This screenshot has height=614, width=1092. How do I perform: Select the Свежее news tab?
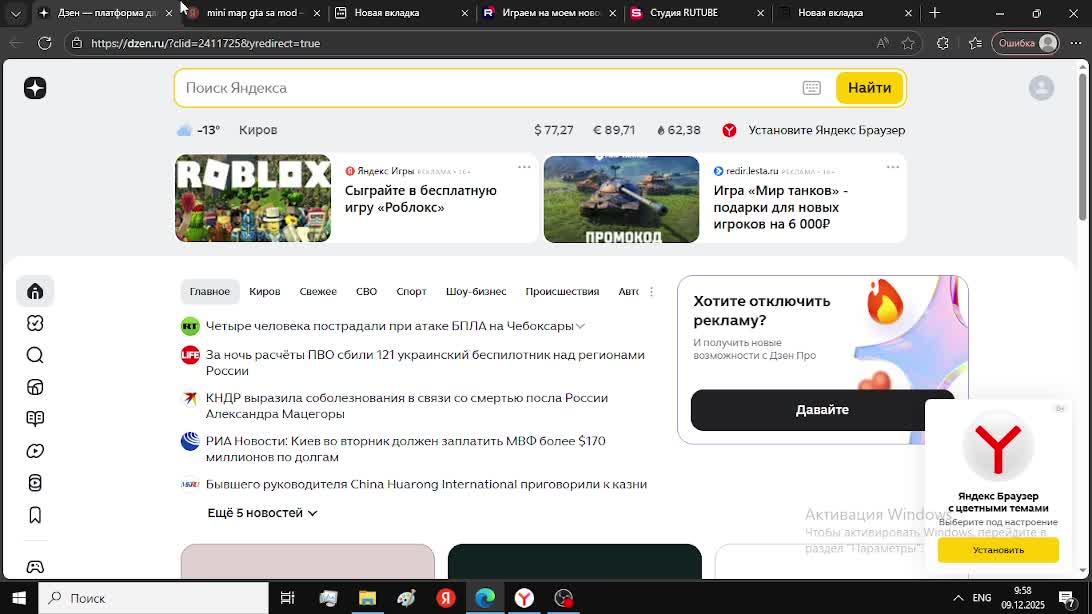318,292
